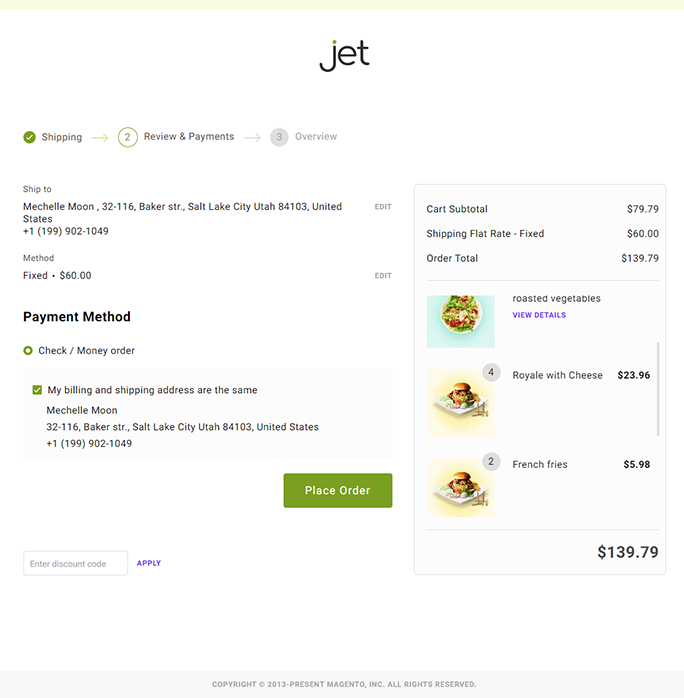Go to the Shipping step
This screenshot has height=698, width=684.
click(x=62, y=137)
